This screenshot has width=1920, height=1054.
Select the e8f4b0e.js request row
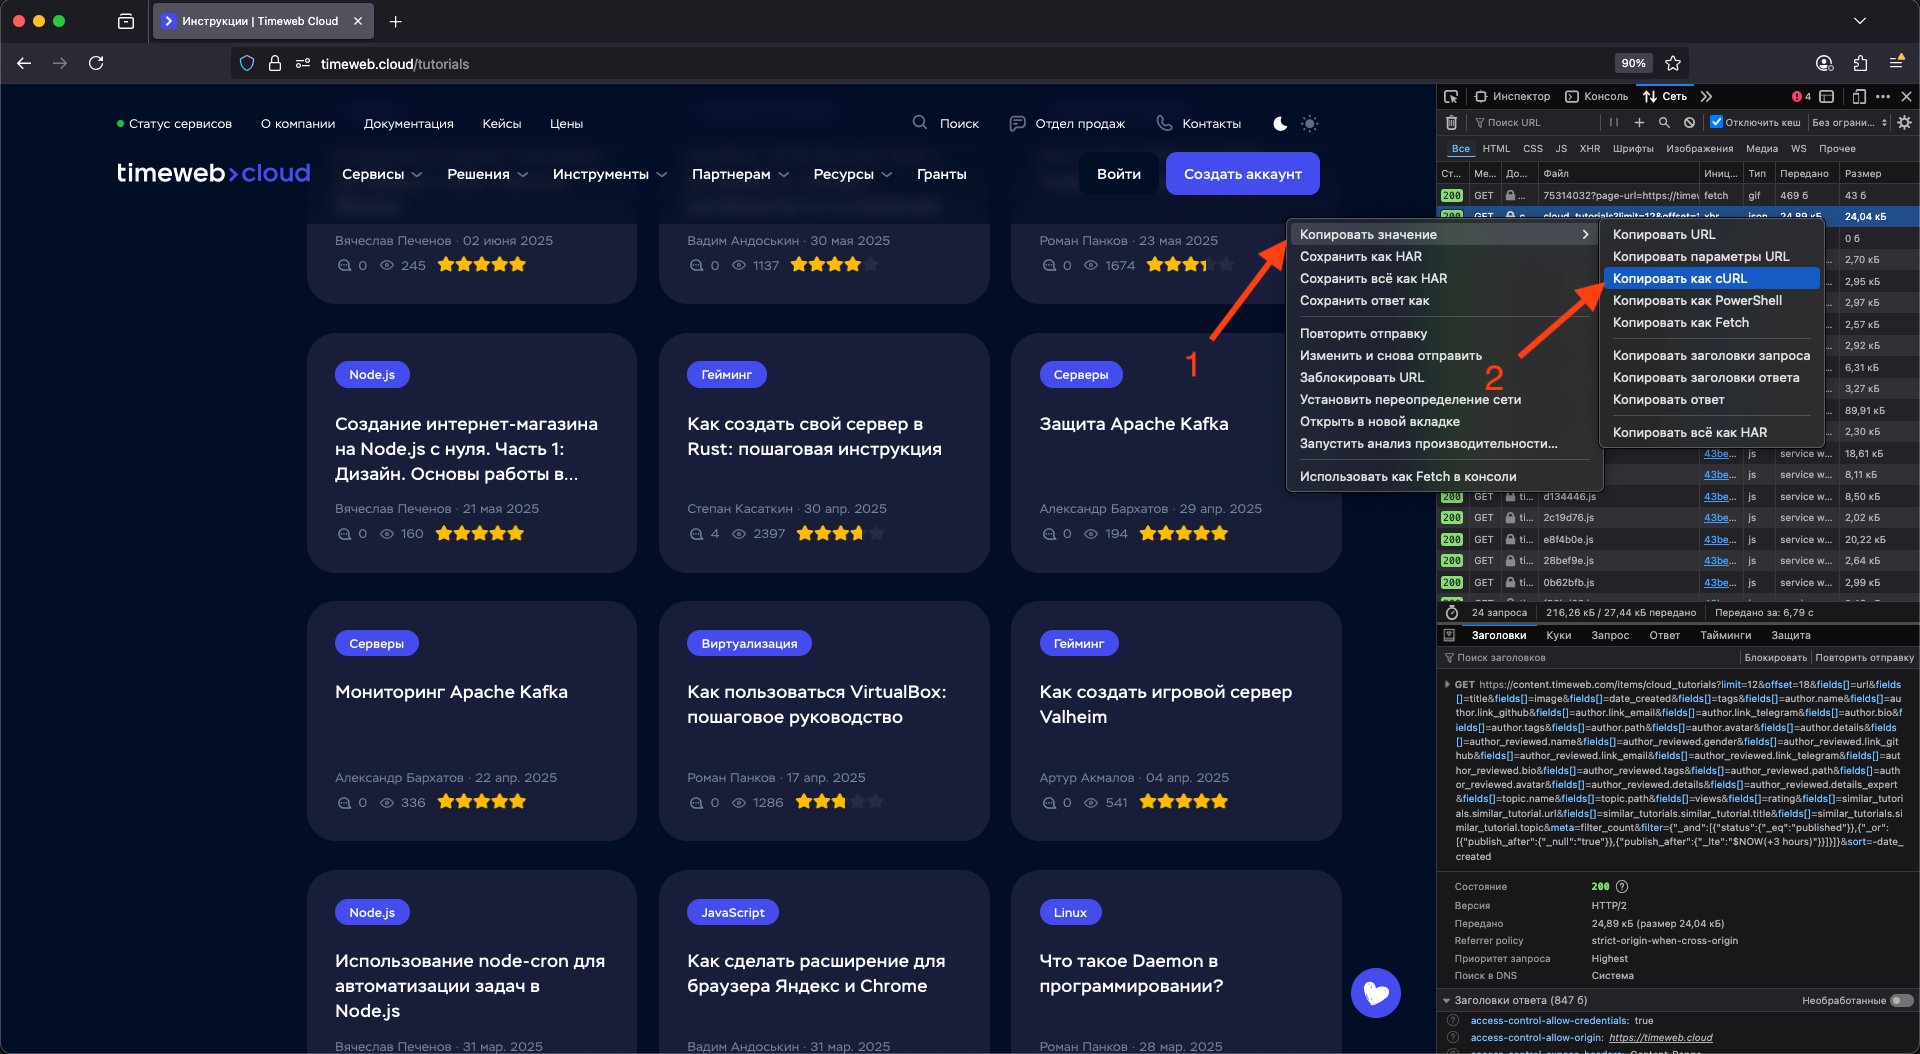(1678, 539)
